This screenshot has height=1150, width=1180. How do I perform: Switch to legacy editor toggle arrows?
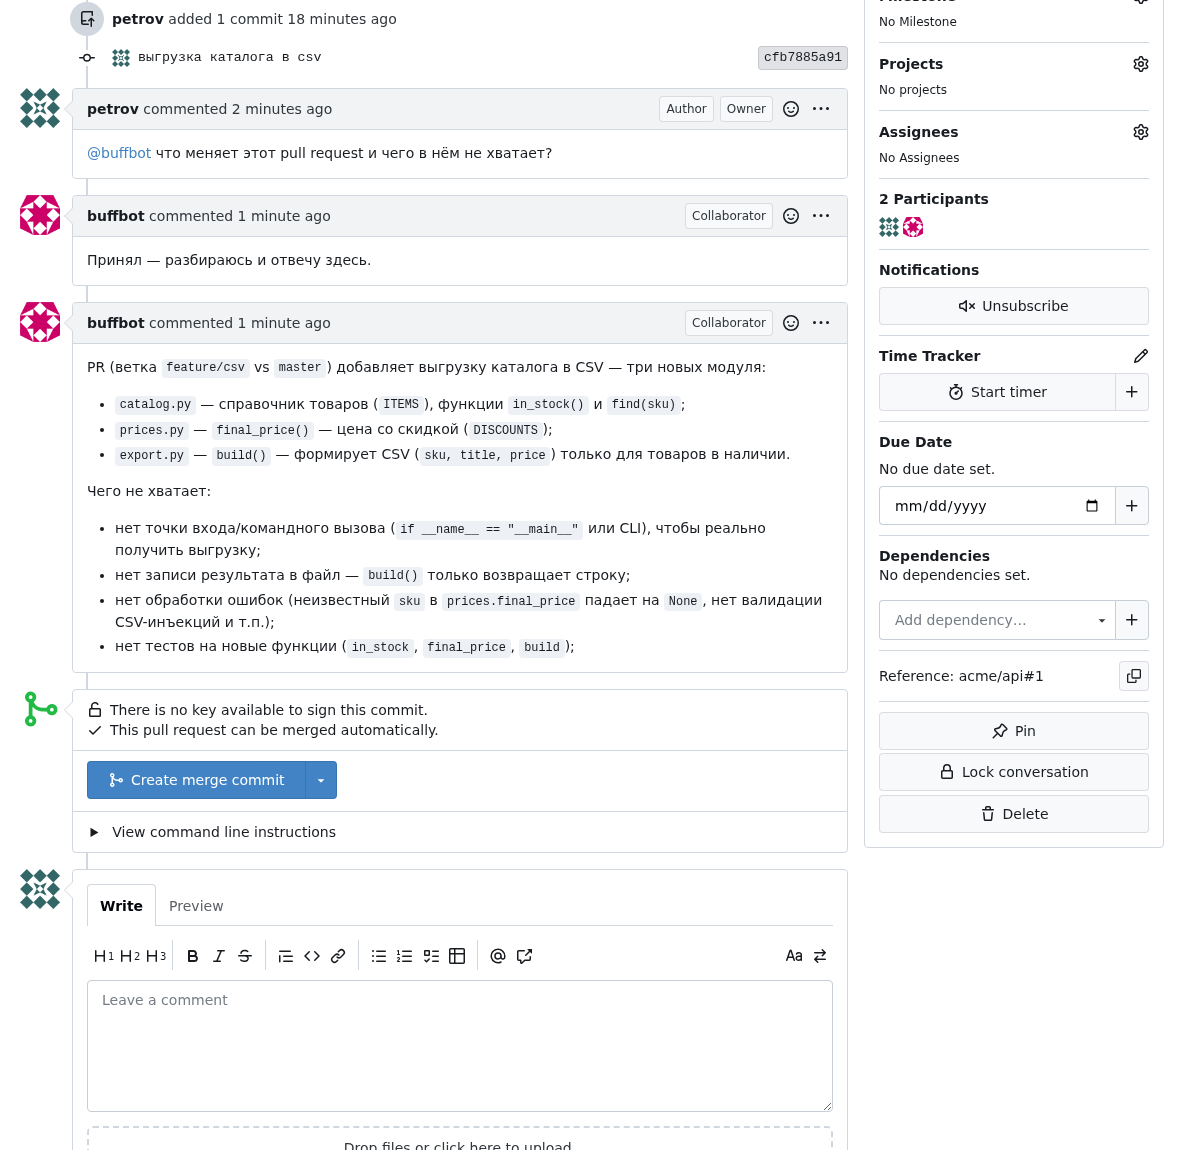(820, 956)
